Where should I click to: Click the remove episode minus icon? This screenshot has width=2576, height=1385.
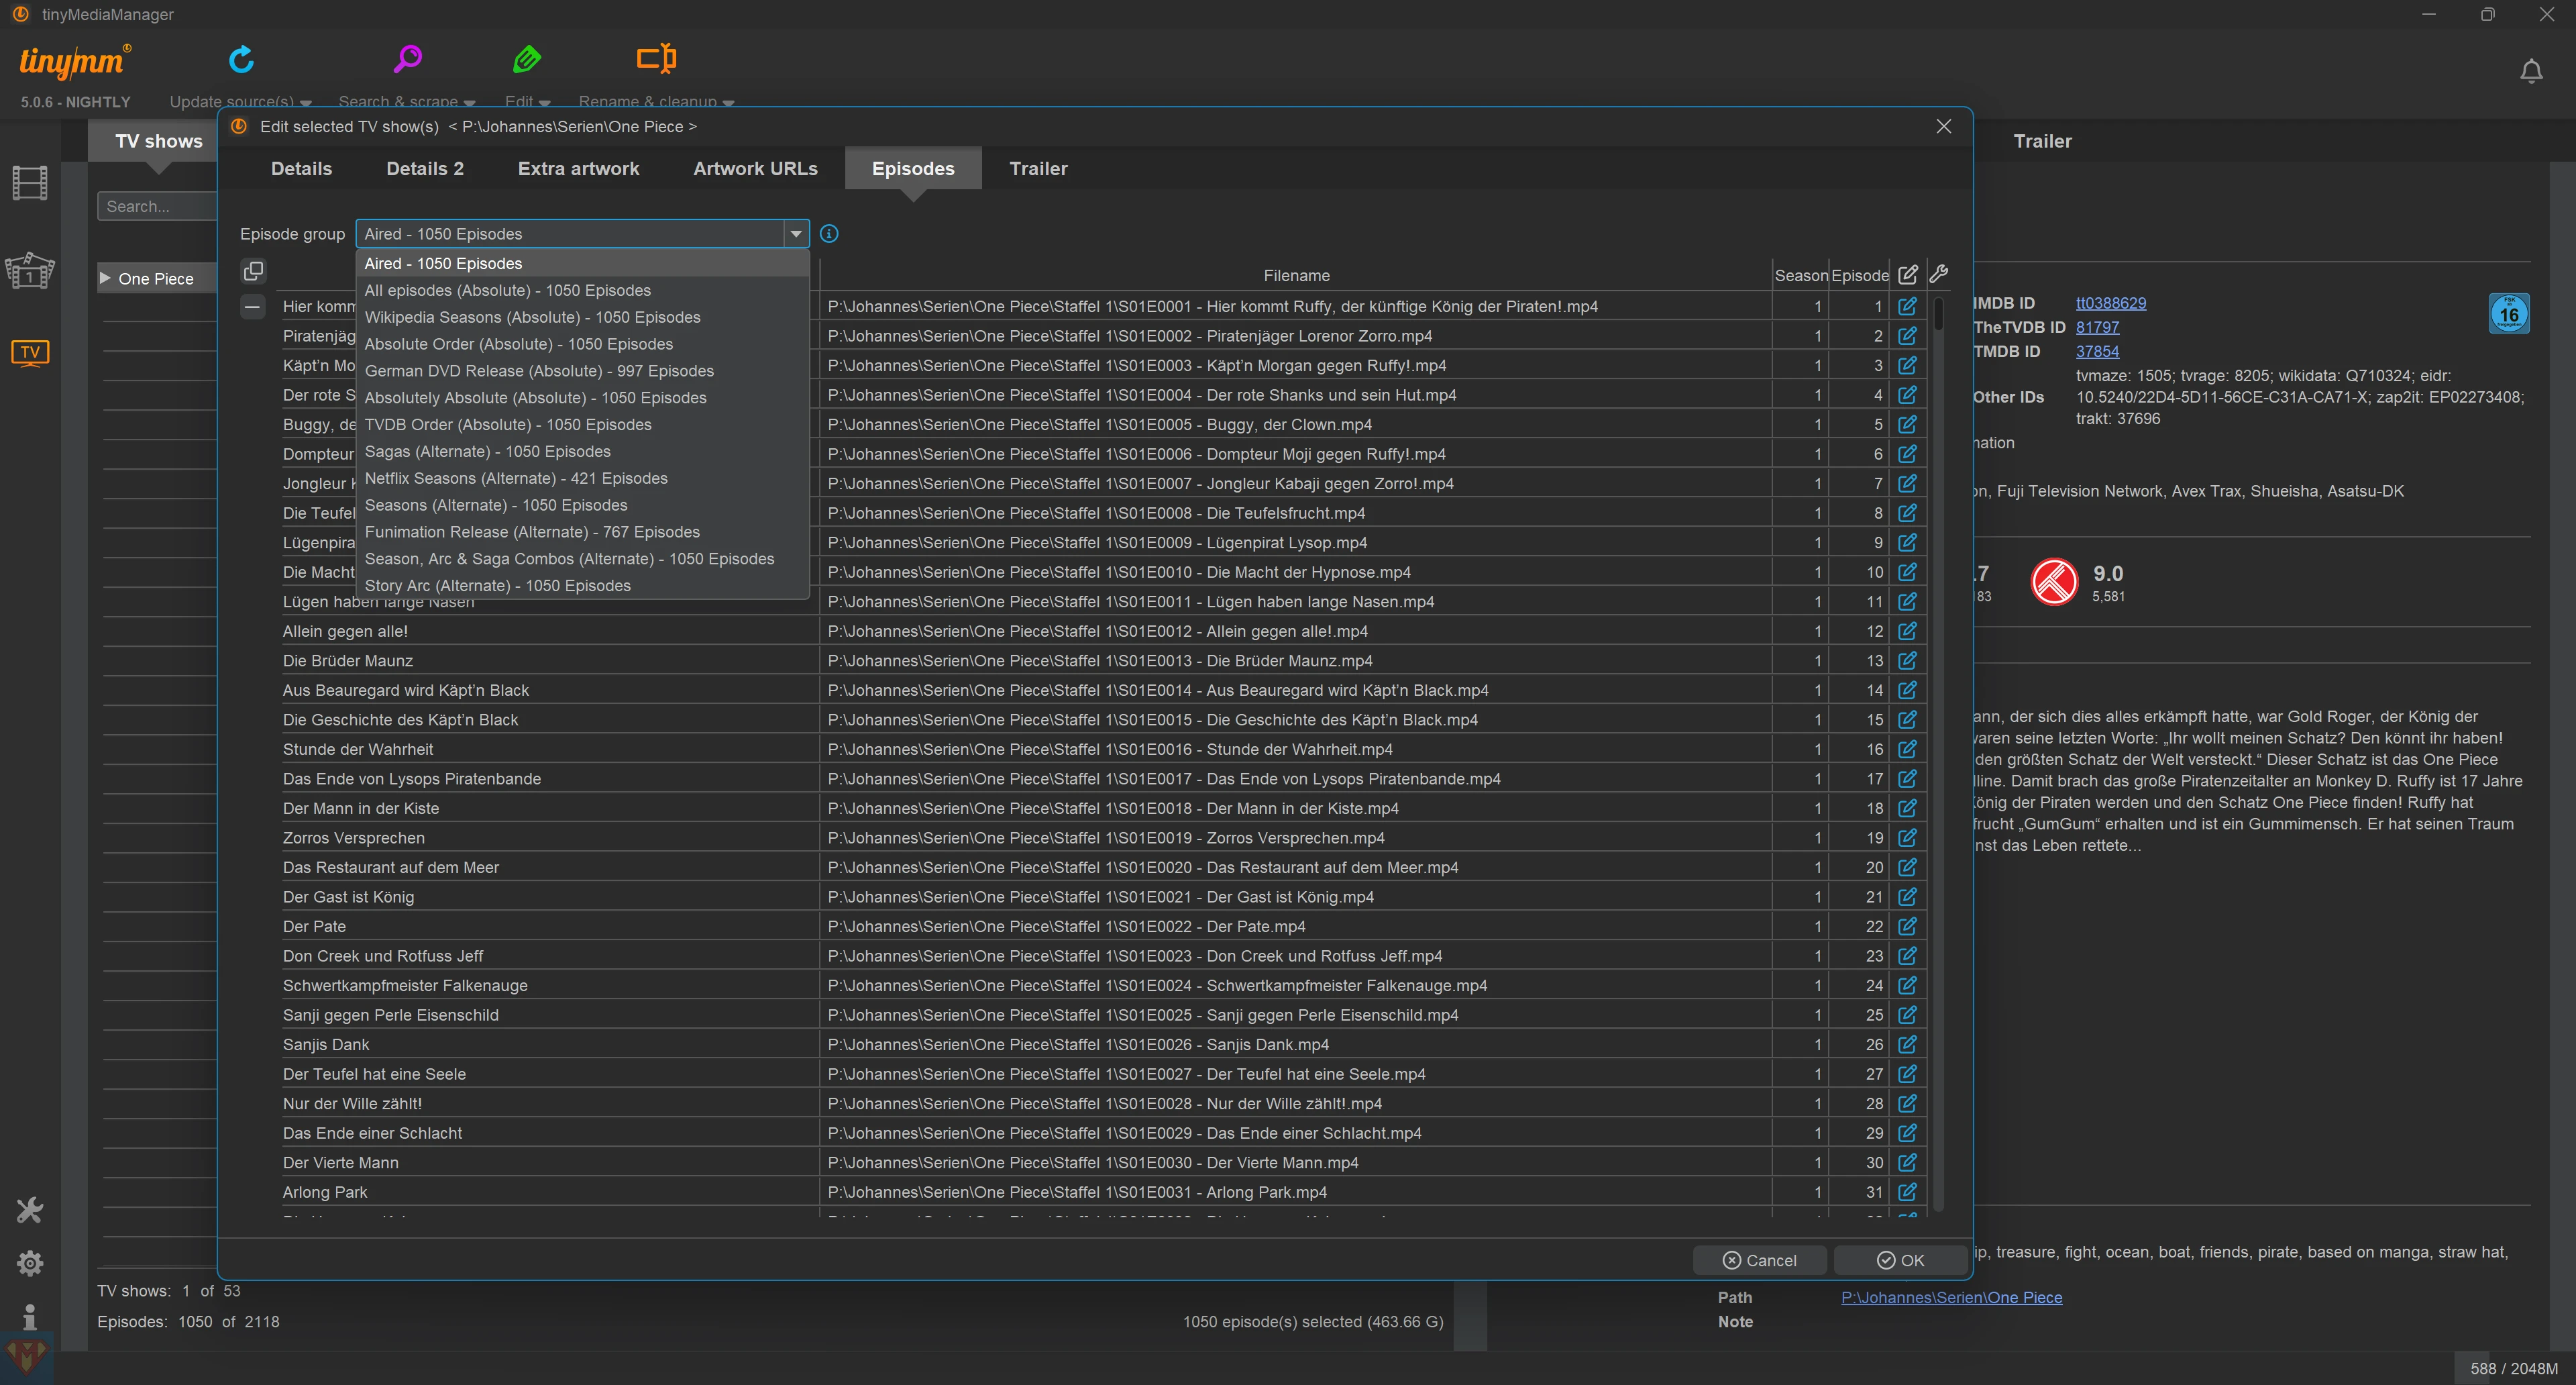coord(253,307)
